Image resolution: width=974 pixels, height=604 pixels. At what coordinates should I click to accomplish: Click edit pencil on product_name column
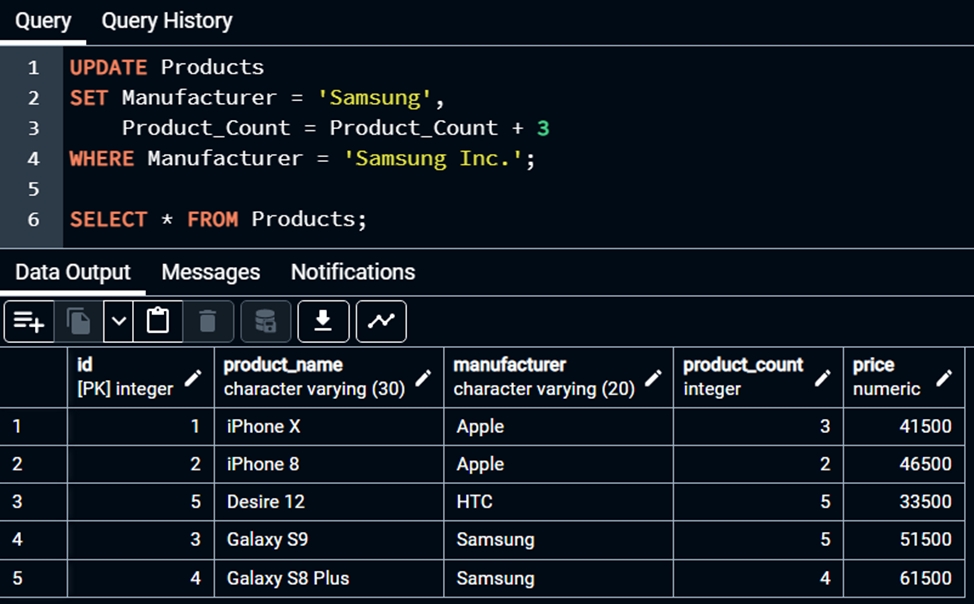423,378
